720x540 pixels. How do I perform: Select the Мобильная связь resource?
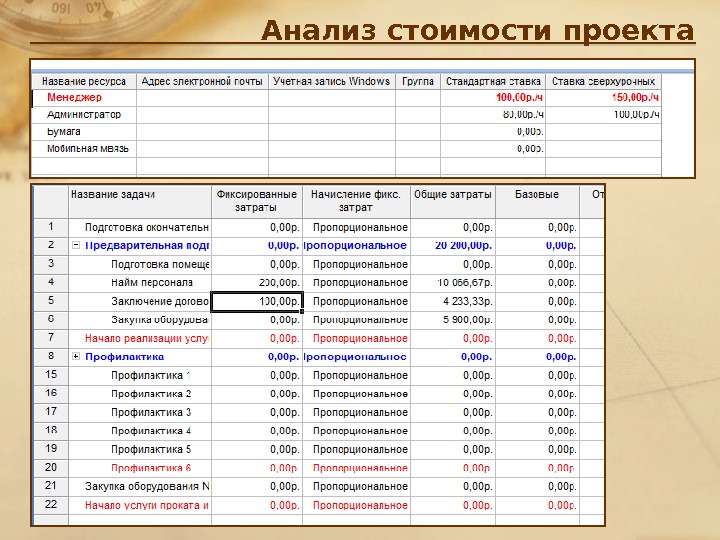[87, 149]
